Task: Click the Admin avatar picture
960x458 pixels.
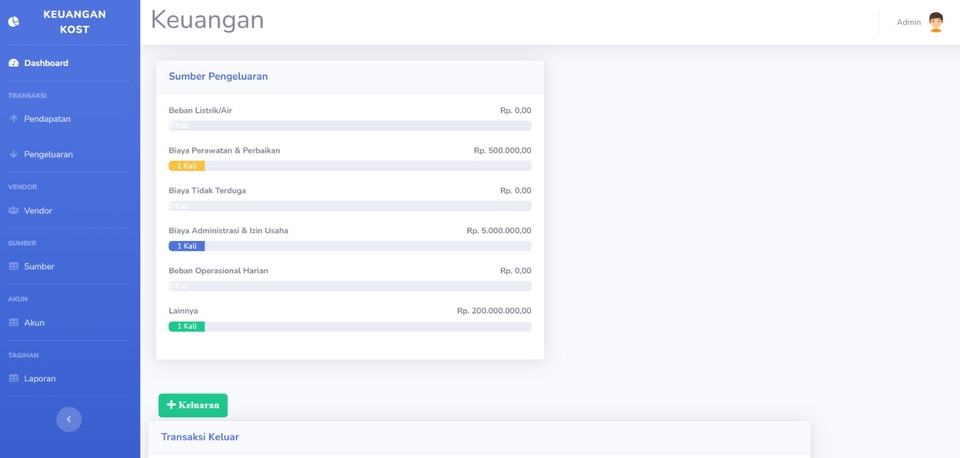Action: coord(936,22)
